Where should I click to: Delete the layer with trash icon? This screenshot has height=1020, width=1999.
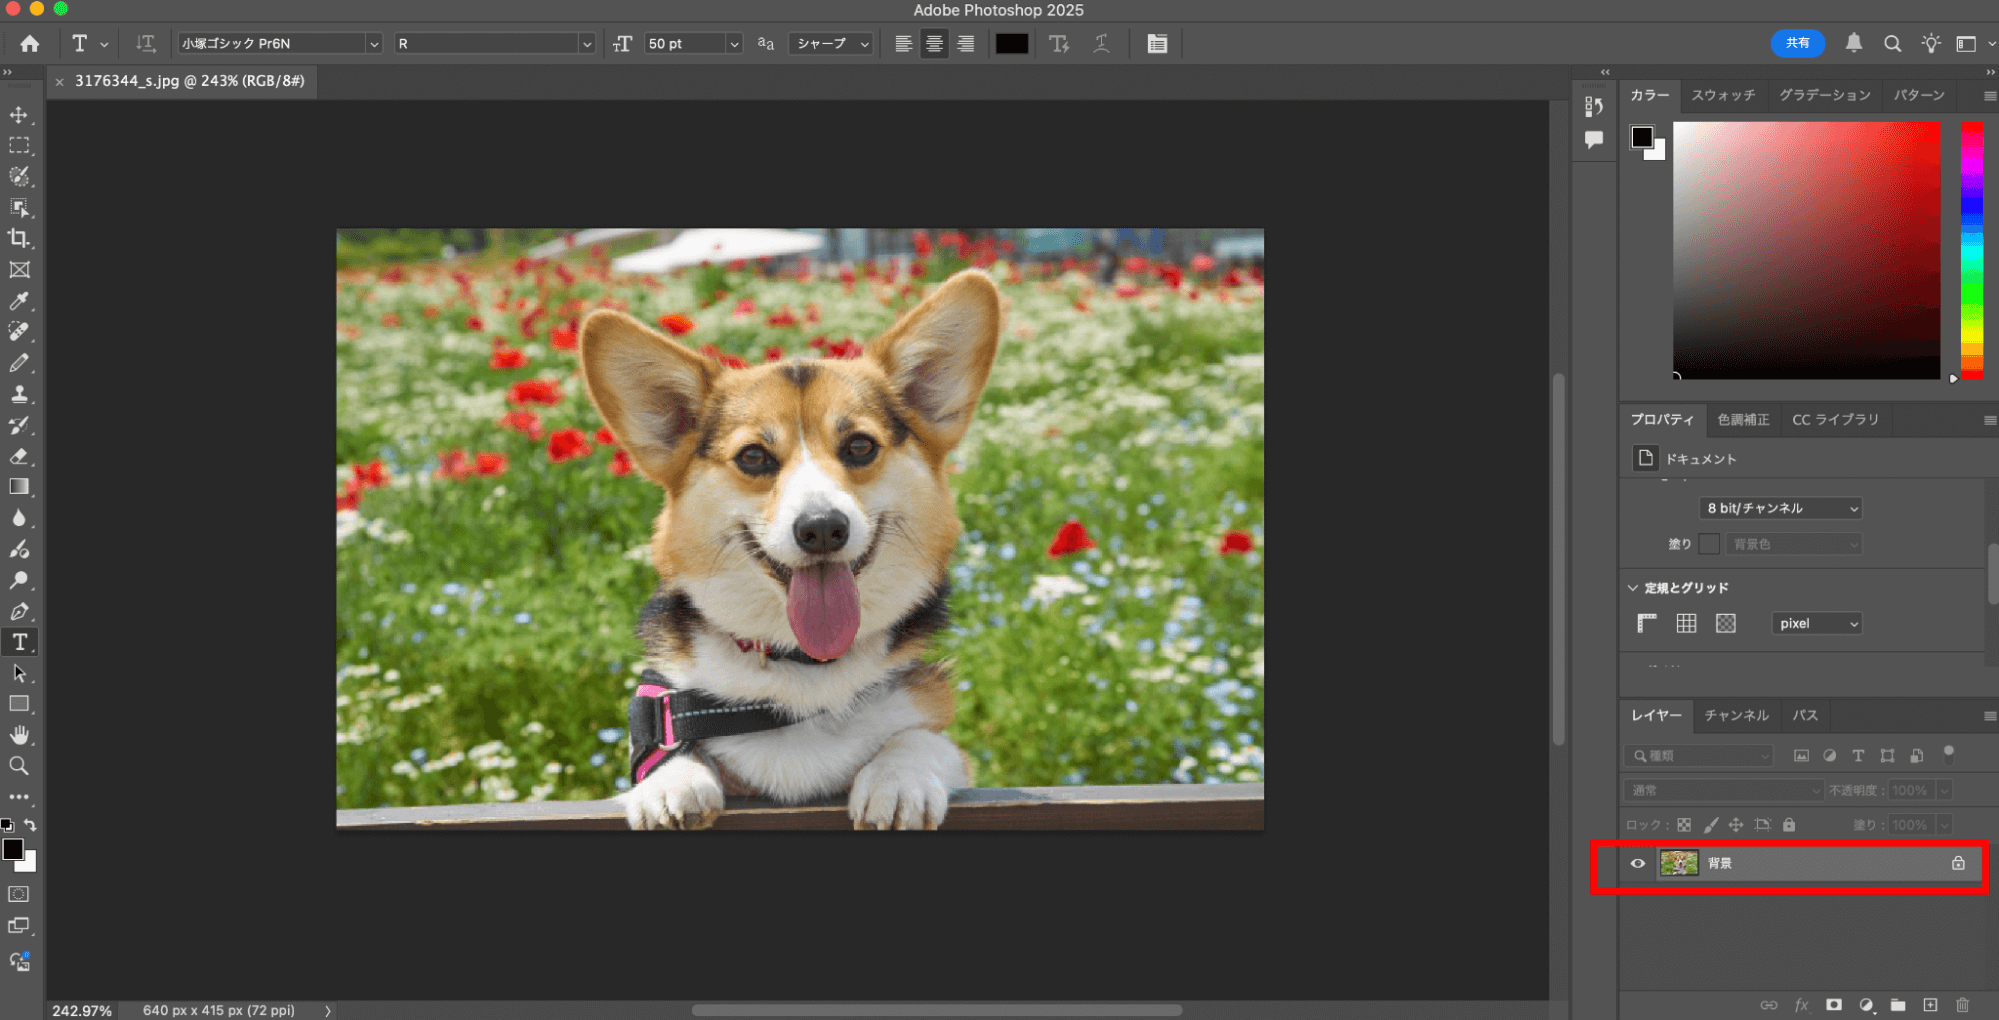pyautogui.click(x=1962, y=1005)
